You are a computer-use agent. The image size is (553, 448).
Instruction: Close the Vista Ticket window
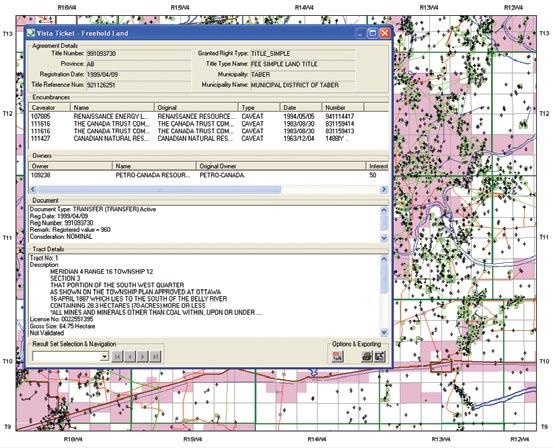(385, 33)
